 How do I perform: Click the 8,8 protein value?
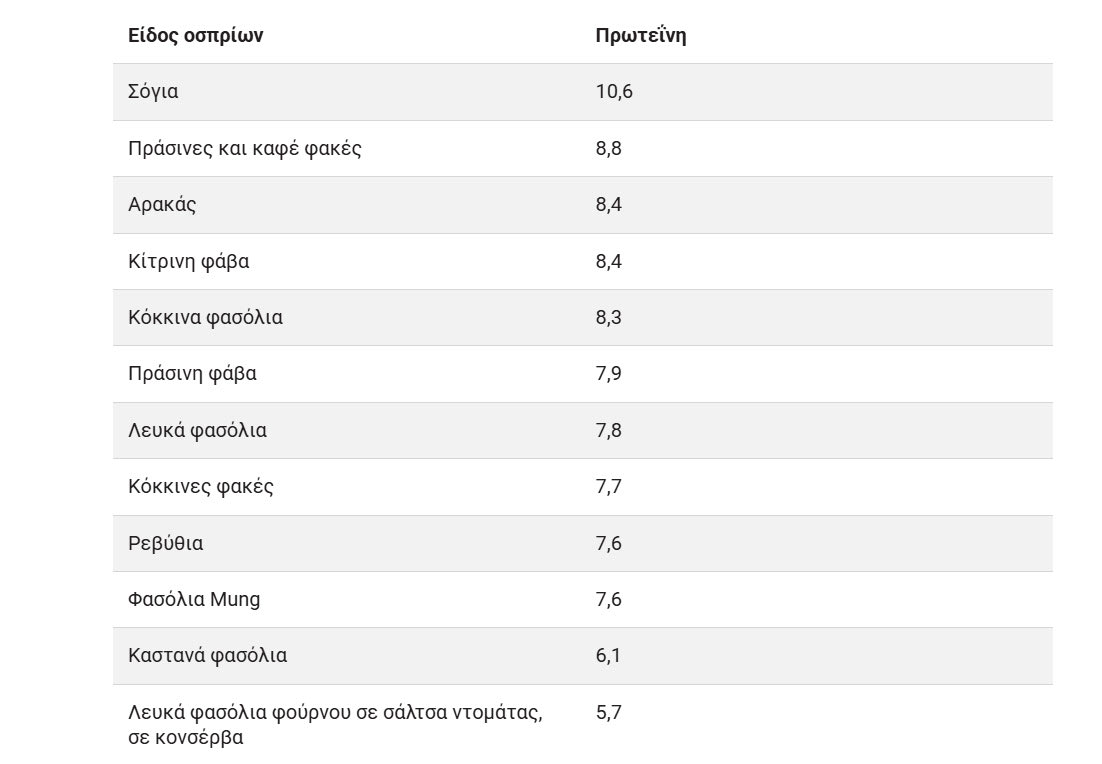pyautogui.click(x=609, y=149)
